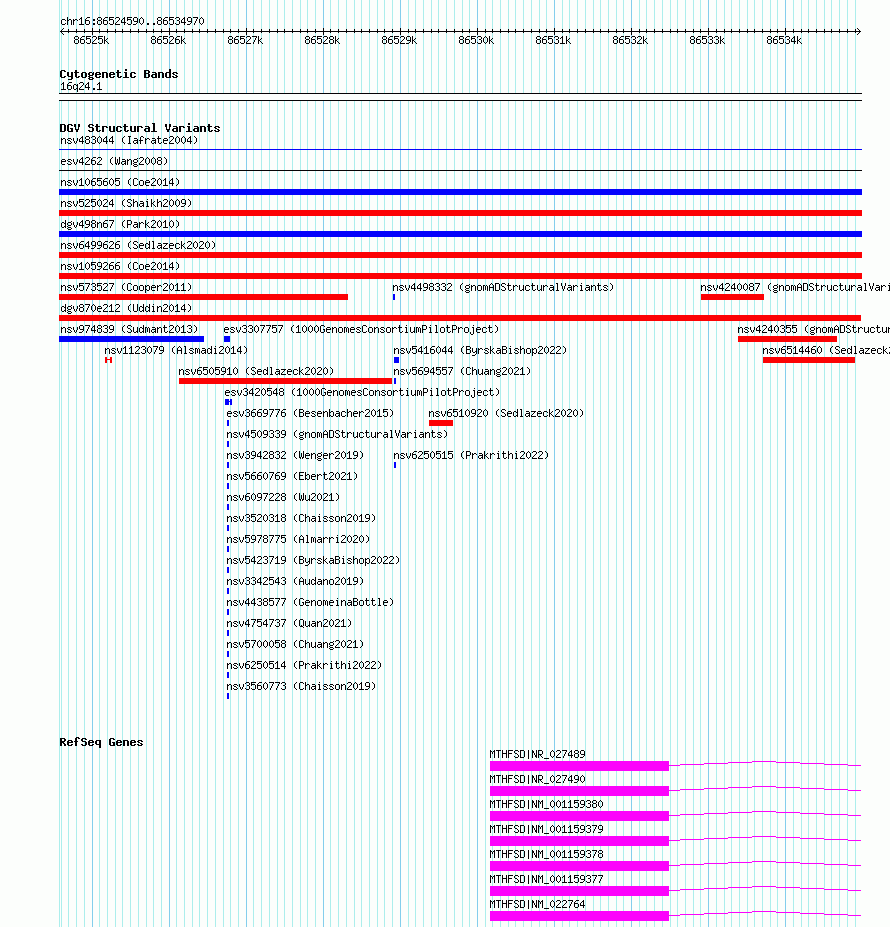Click nsv6097228 (Wu2021) label

(283, 497)
